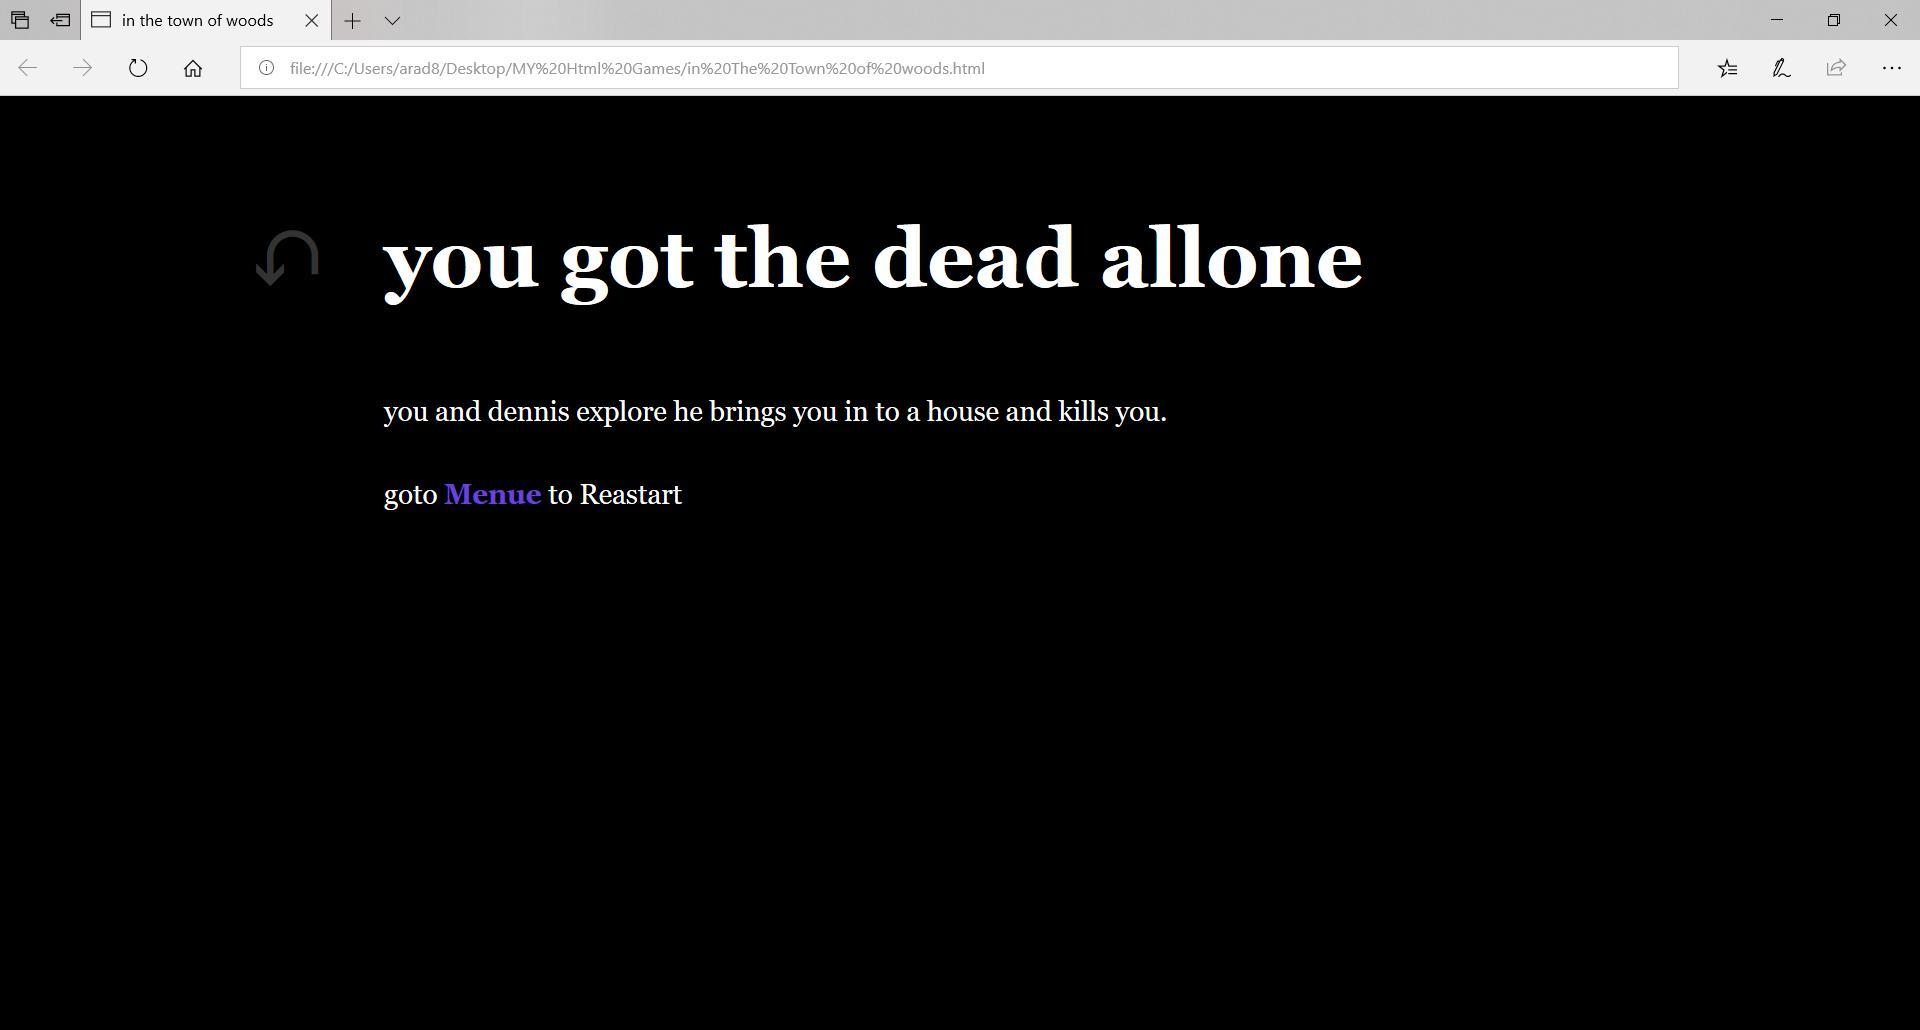
Task: Minimize the browser window
Action: 1777,20
